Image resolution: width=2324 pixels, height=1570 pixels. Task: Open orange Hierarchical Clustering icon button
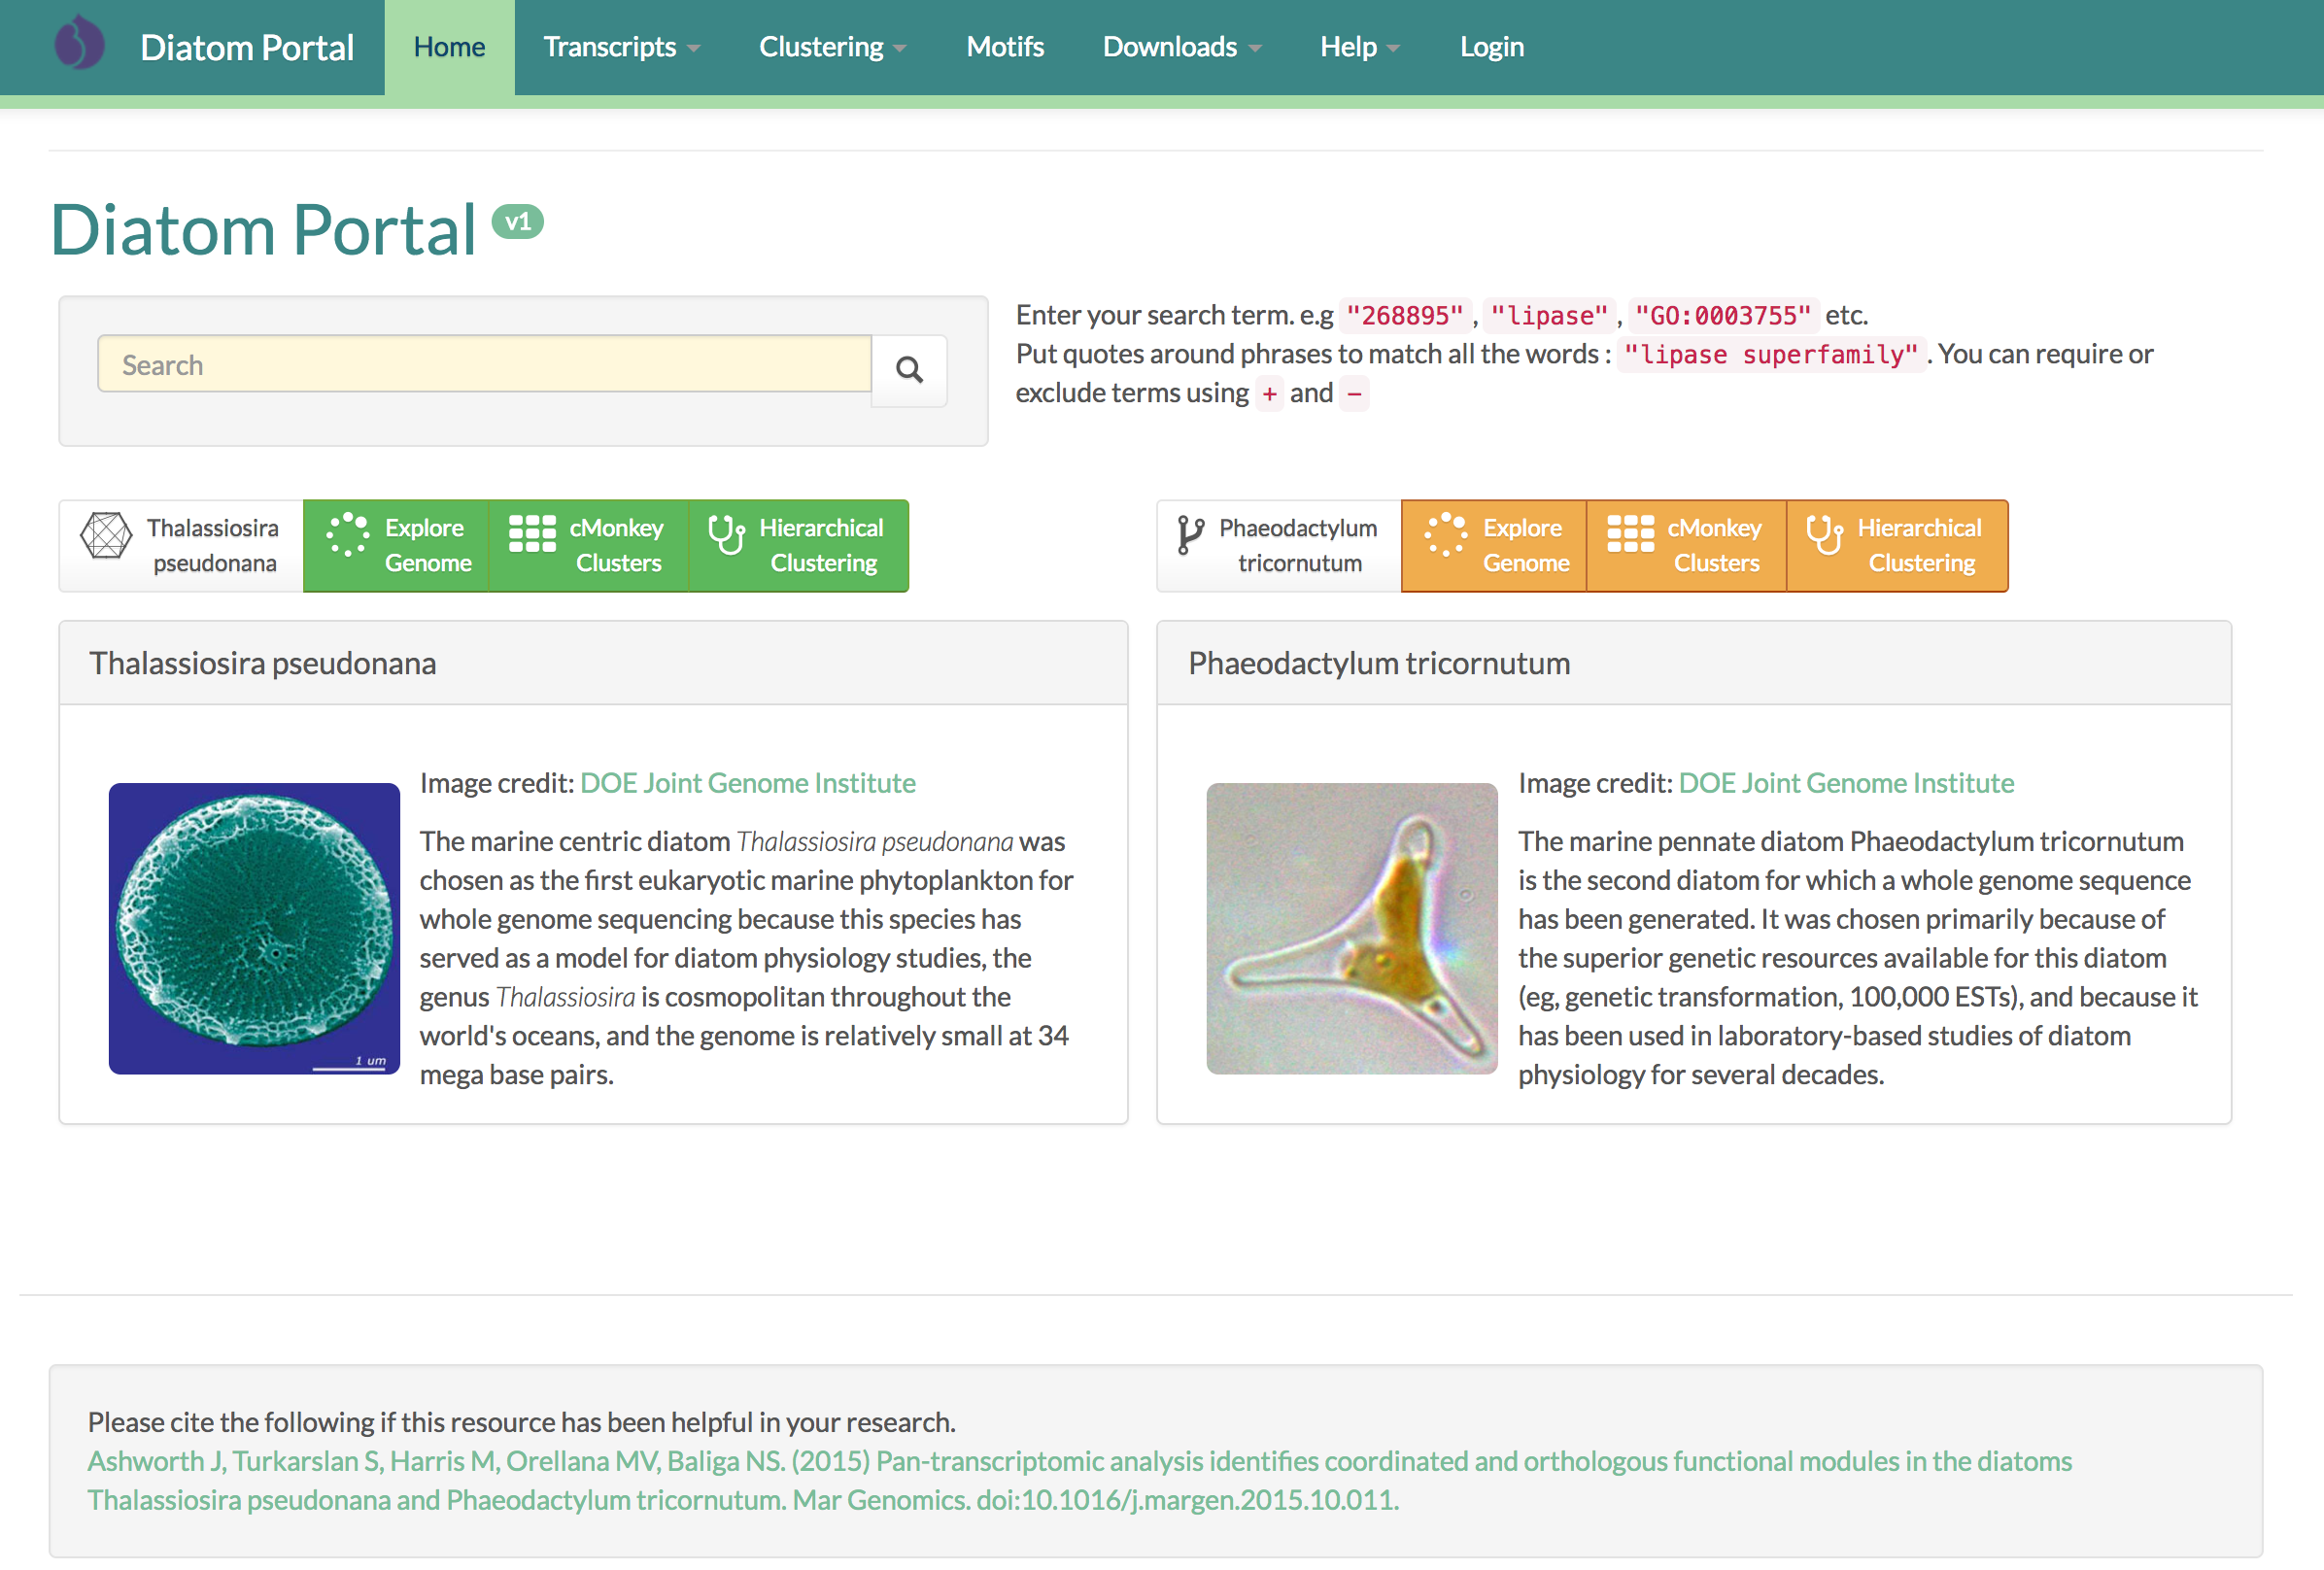1824,534
